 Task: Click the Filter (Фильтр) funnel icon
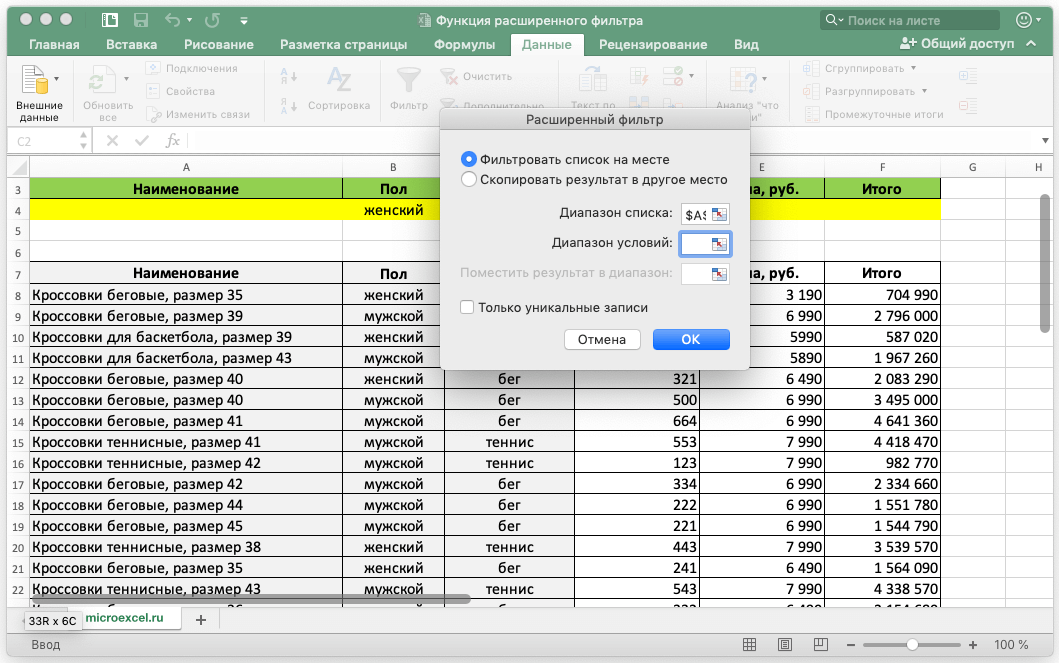pos(408,80)
